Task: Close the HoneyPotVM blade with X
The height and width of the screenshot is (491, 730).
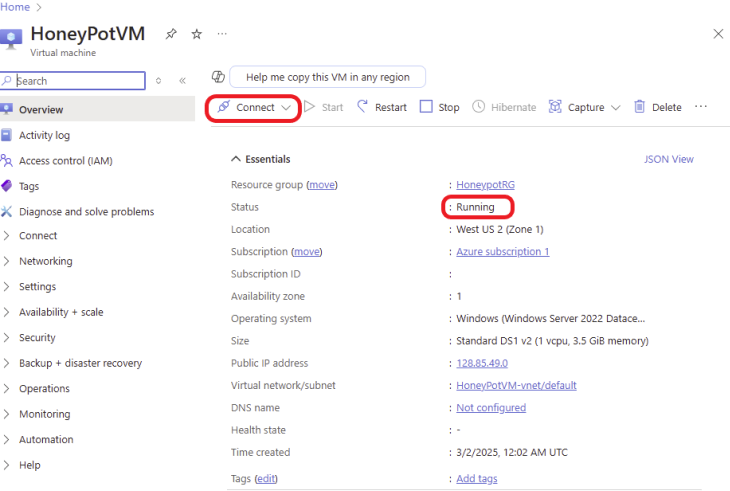Action: (718, 34)
